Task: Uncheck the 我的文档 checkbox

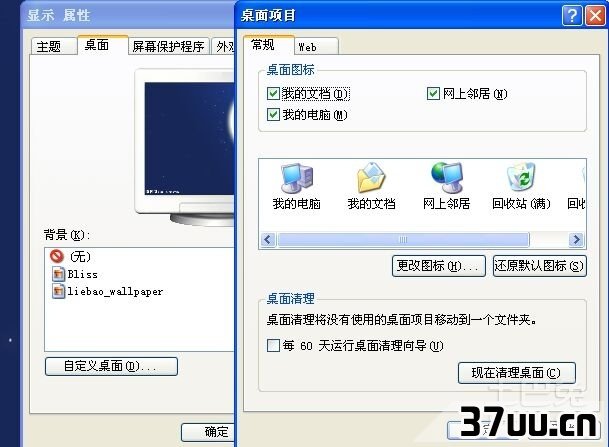Action: (x=273, y=94)
